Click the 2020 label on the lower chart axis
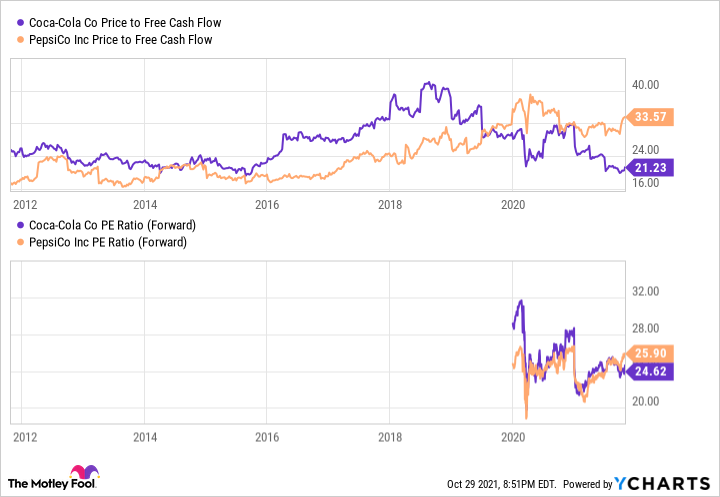Image resolution: width=720 pixels, height=497 pixels. tap(511, 436)
